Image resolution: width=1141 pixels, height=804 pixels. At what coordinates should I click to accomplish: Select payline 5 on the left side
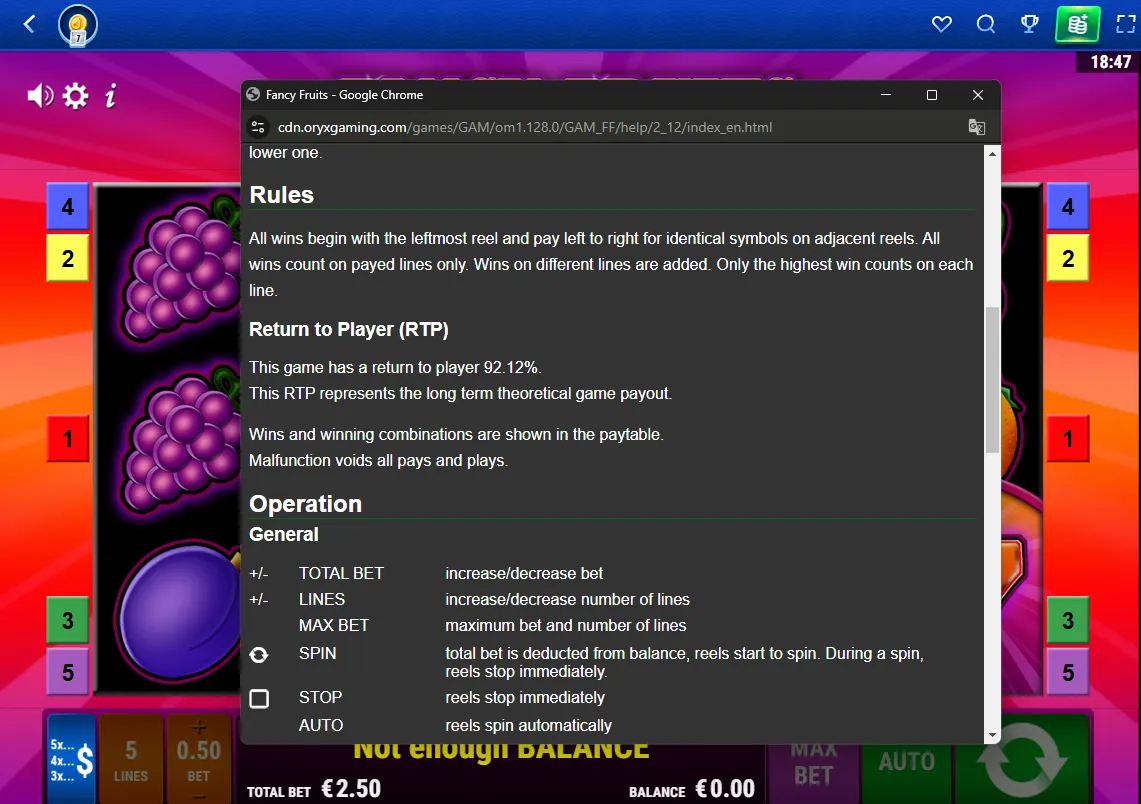(x=68, y=672)
